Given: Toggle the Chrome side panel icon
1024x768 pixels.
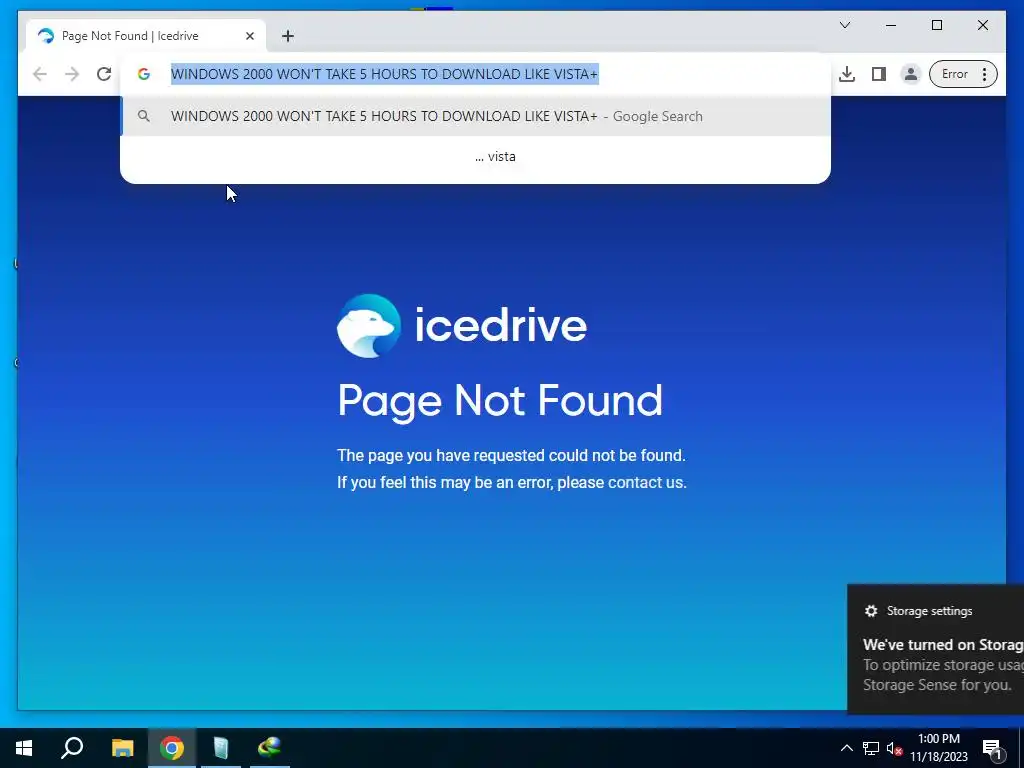Looking at the screenshot, I should pyautogui.click(x=878, y=74).
